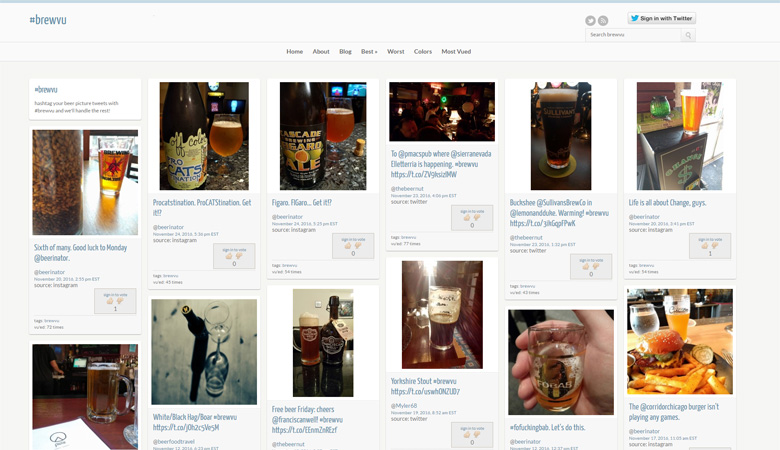Go to the Most Vued page
Image resolution: width=780 pixels, height=450 pixels.
coord(456,51)
